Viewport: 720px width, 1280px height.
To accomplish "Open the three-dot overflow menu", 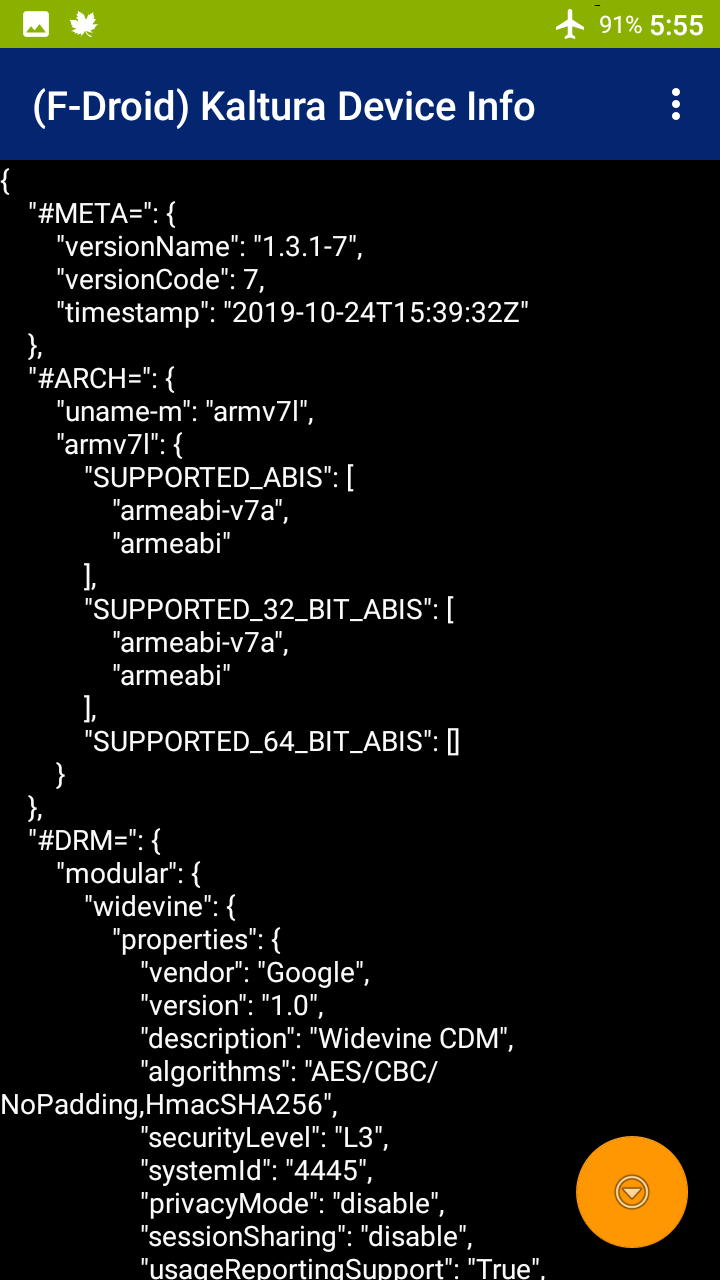I will pos(677,105).
